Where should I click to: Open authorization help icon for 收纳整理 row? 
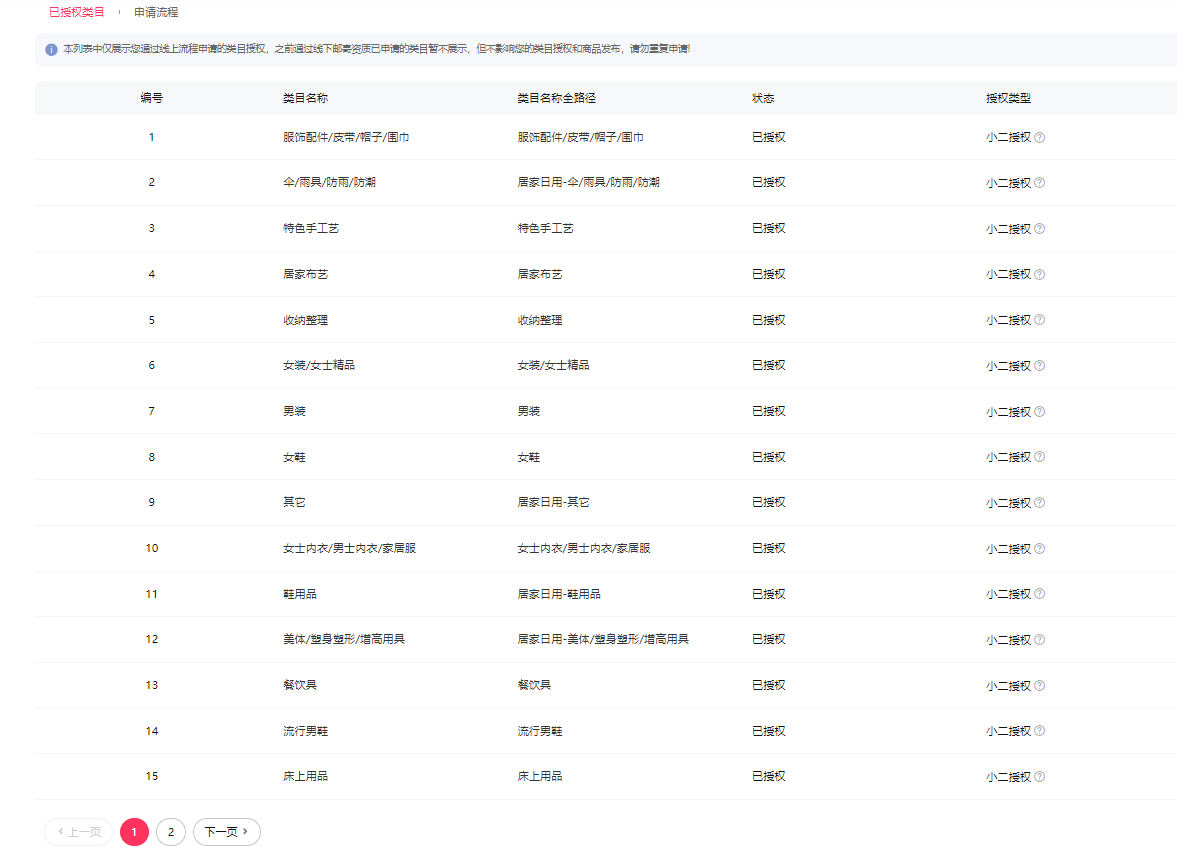1040,320
